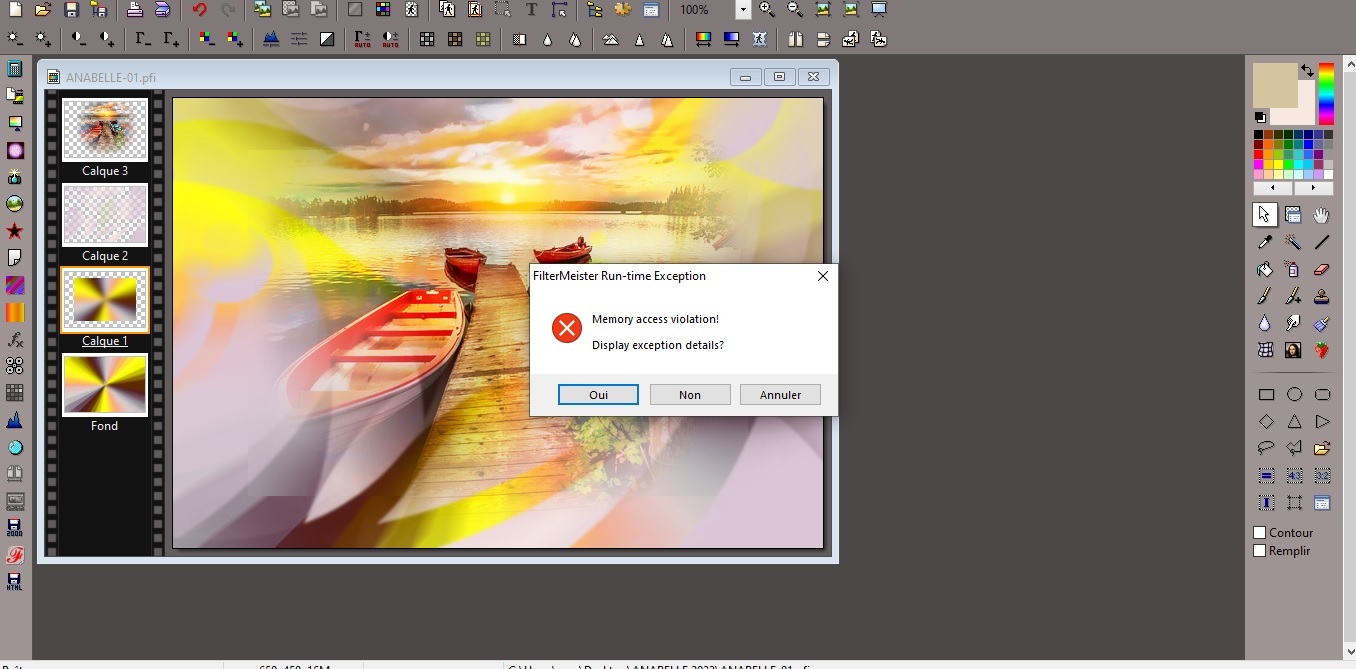Select the strawberry Nozzle tool

pos(1322,350)
